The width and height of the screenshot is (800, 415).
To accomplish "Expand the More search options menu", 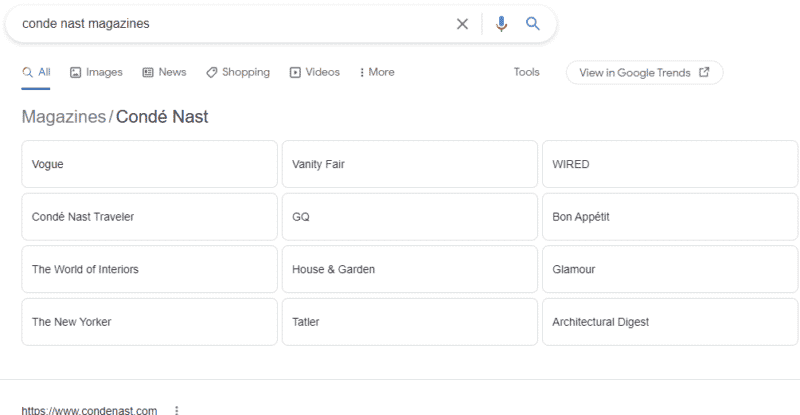I will tap(376, 72).
